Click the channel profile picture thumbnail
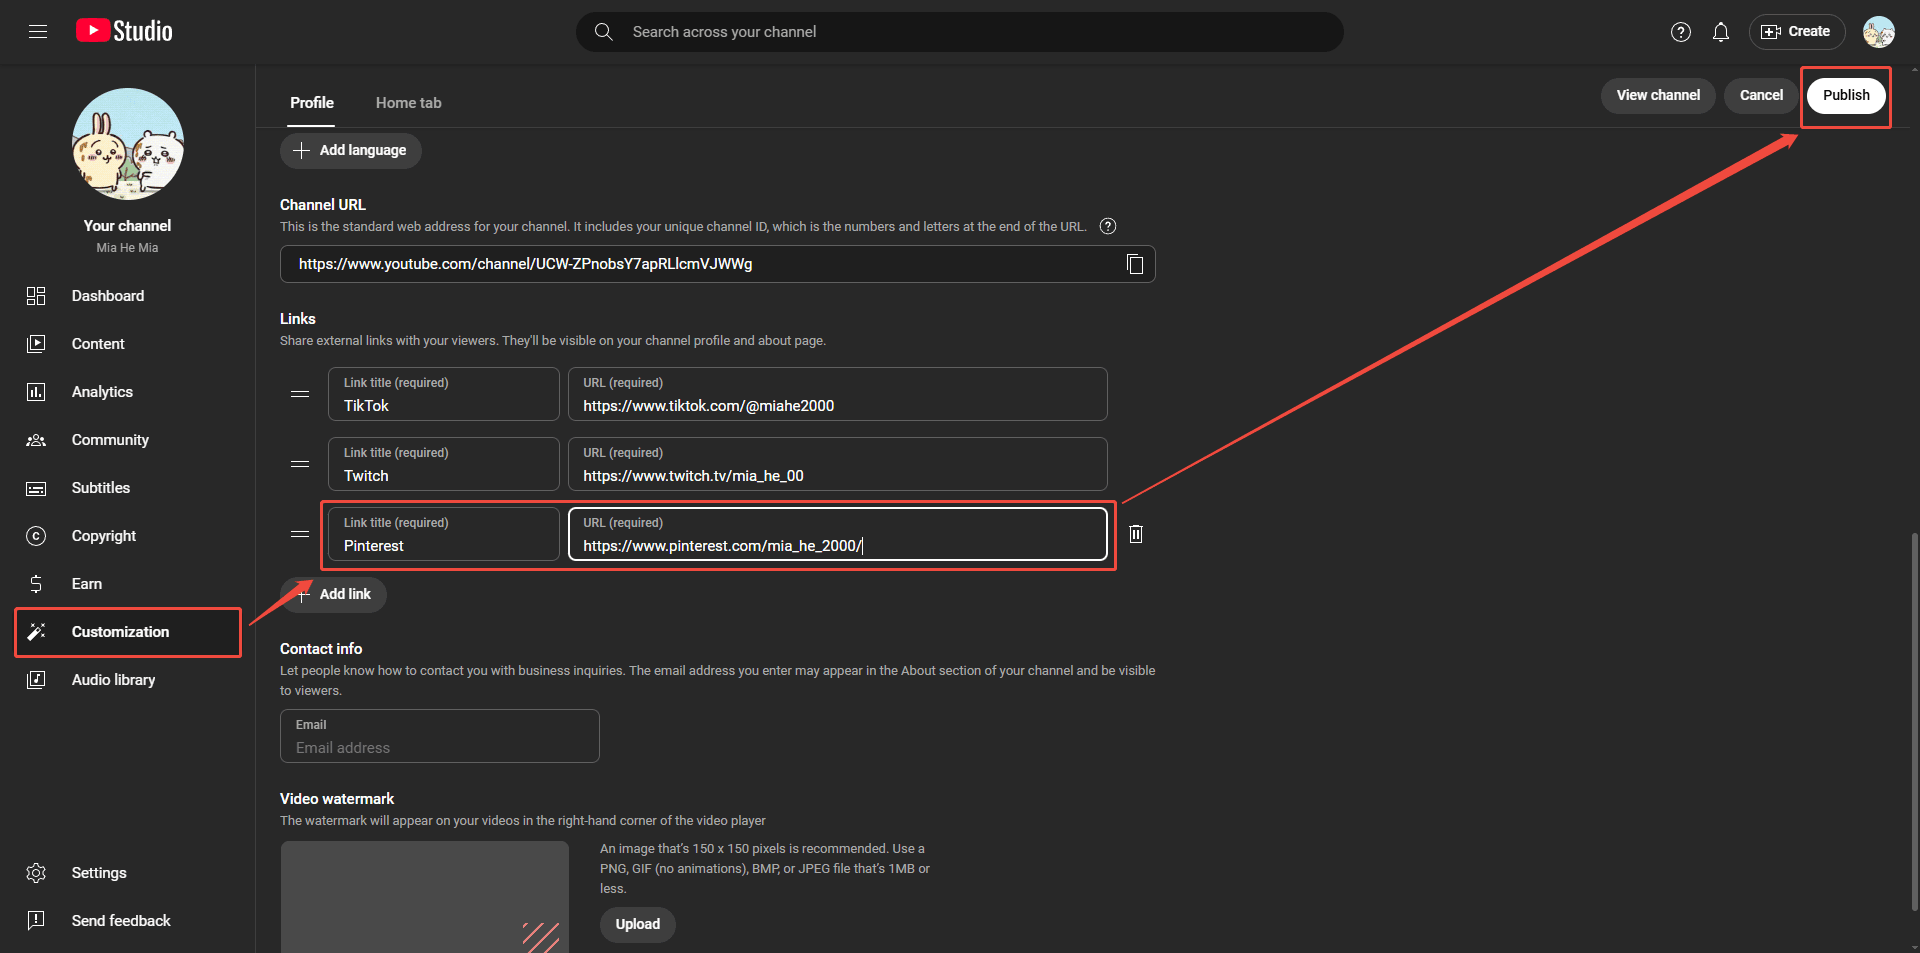The height and width of the screenshot is (953, 1920). pyautogui.click(x=128, y=144)
